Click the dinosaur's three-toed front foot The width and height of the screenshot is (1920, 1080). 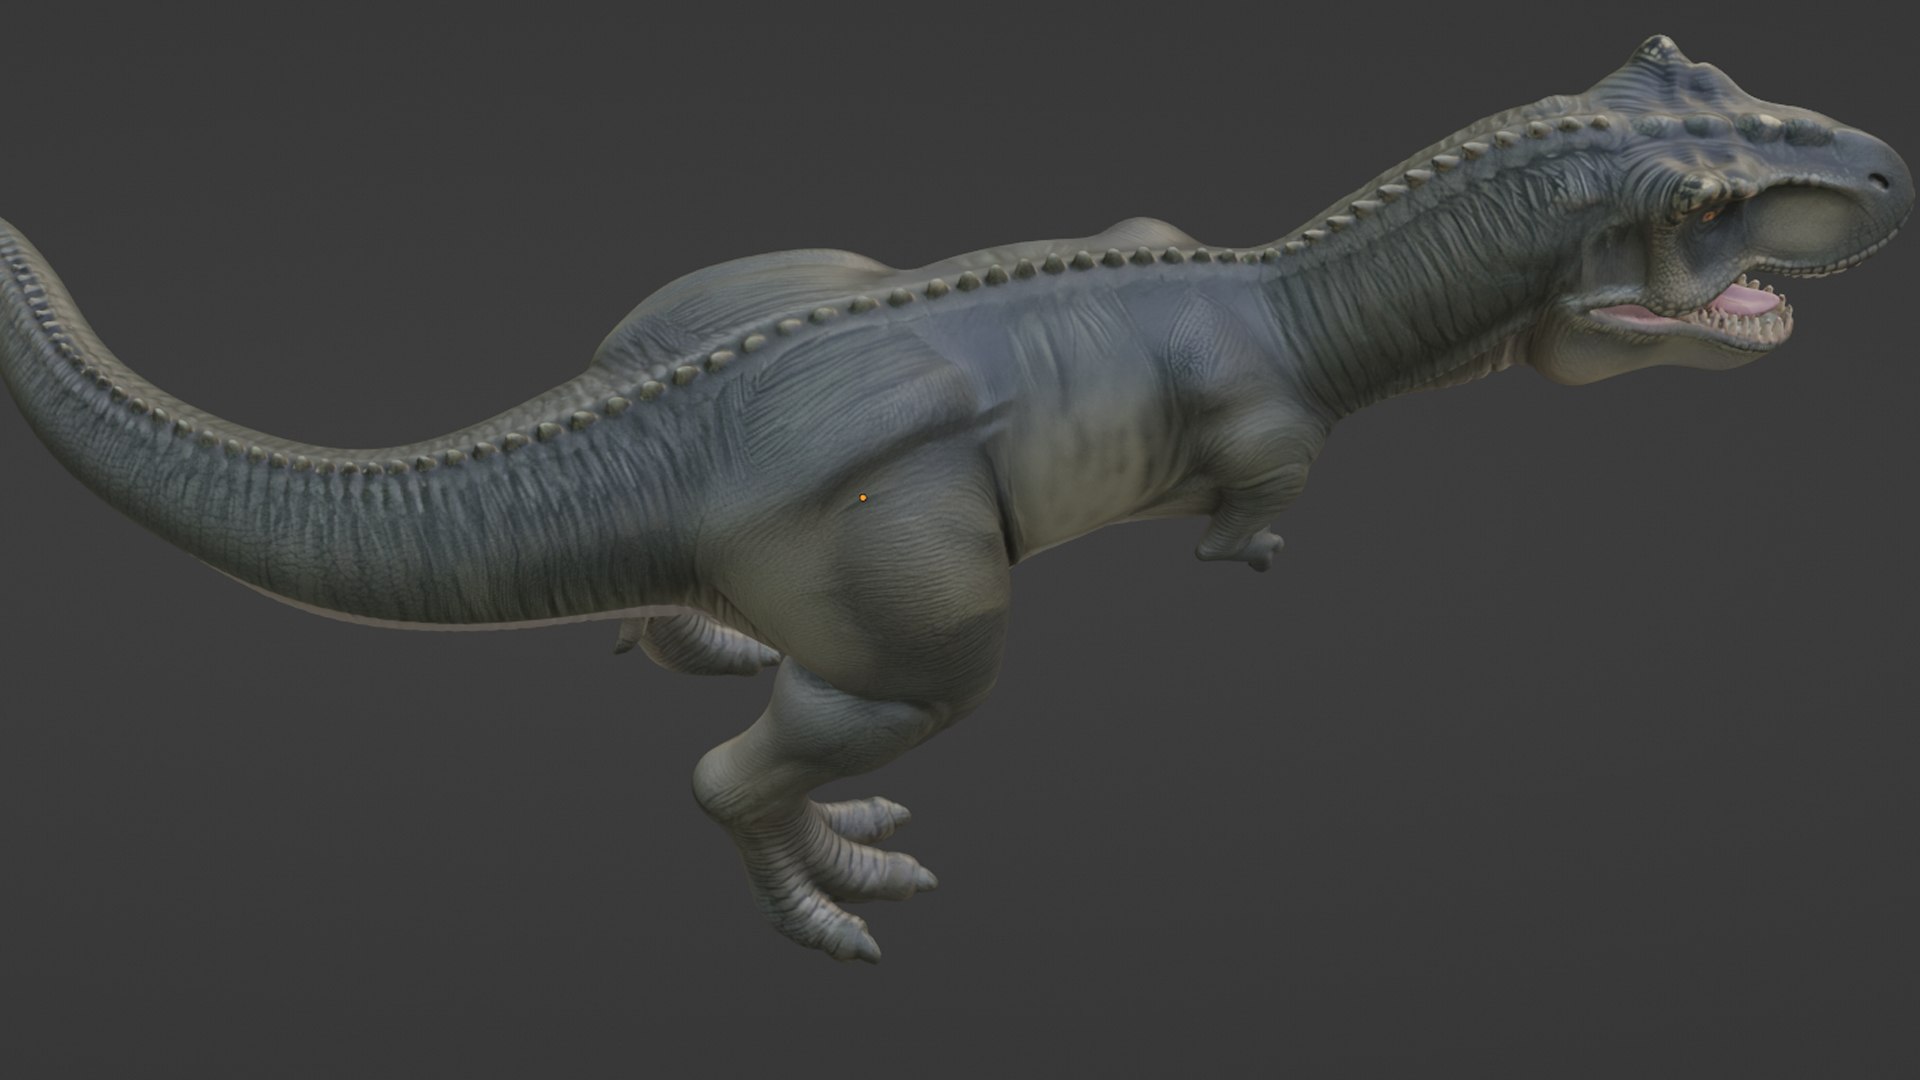[x=840, y=878]
